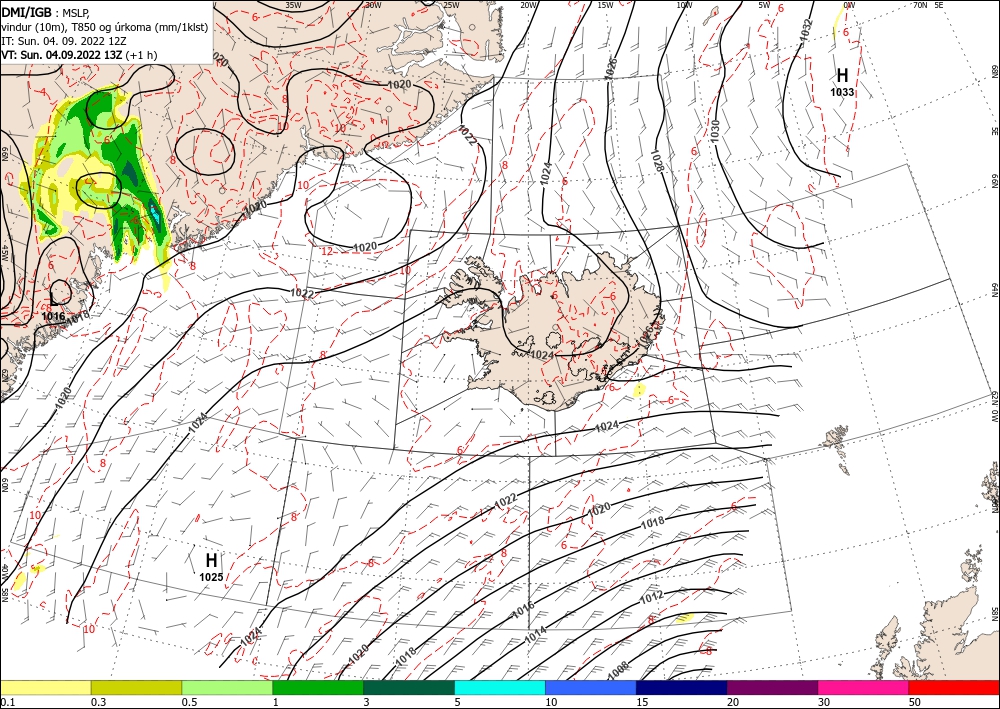1000x709 pixels.
Task: Click the 1032 isobar label
Action: (807, 29)
